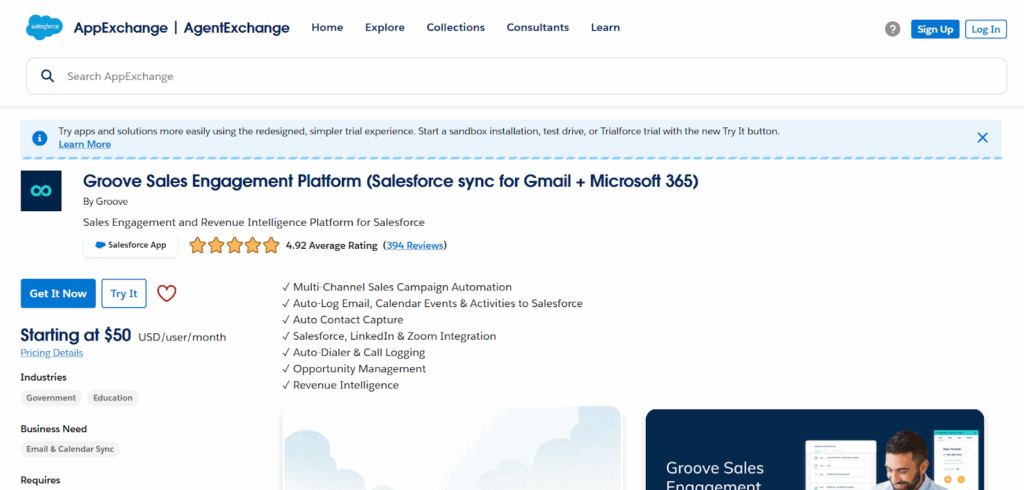Add app to favorites with heart icon
The width and height of the screenshot is (1024, 490).
(x=167, y=293)
